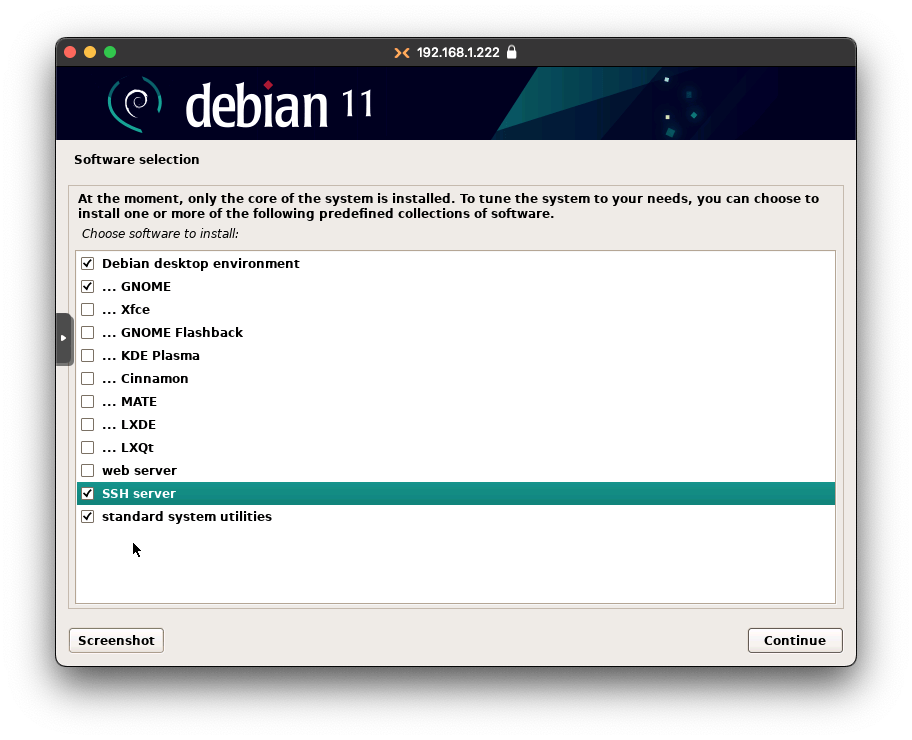Uncheck Debian desktop environment checkbox
This screenshot has height=740, width=912.
[x=88, y=264]
